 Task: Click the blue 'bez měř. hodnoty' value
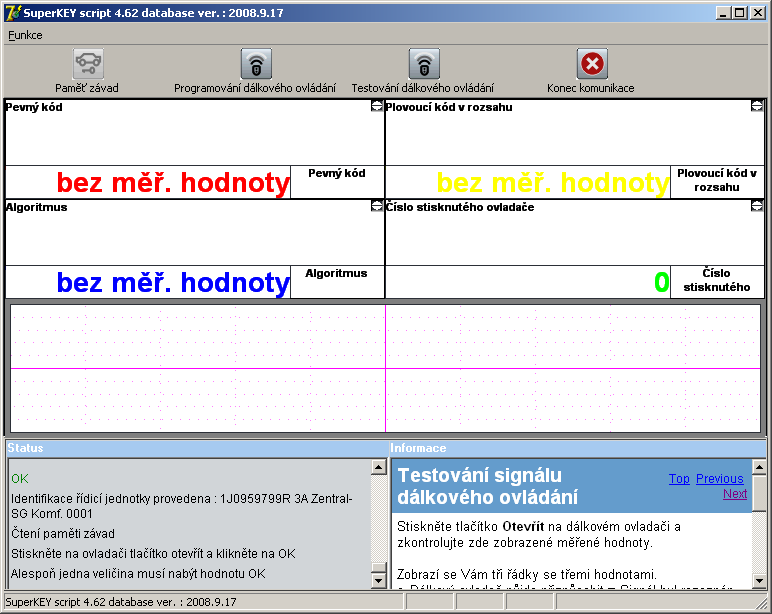click(x=173, y=283)
